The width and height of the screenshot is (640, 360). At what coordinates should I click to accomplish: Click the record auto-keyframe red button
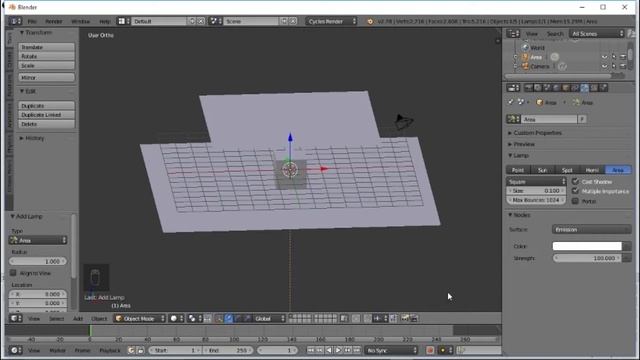[x=430, y=350]
